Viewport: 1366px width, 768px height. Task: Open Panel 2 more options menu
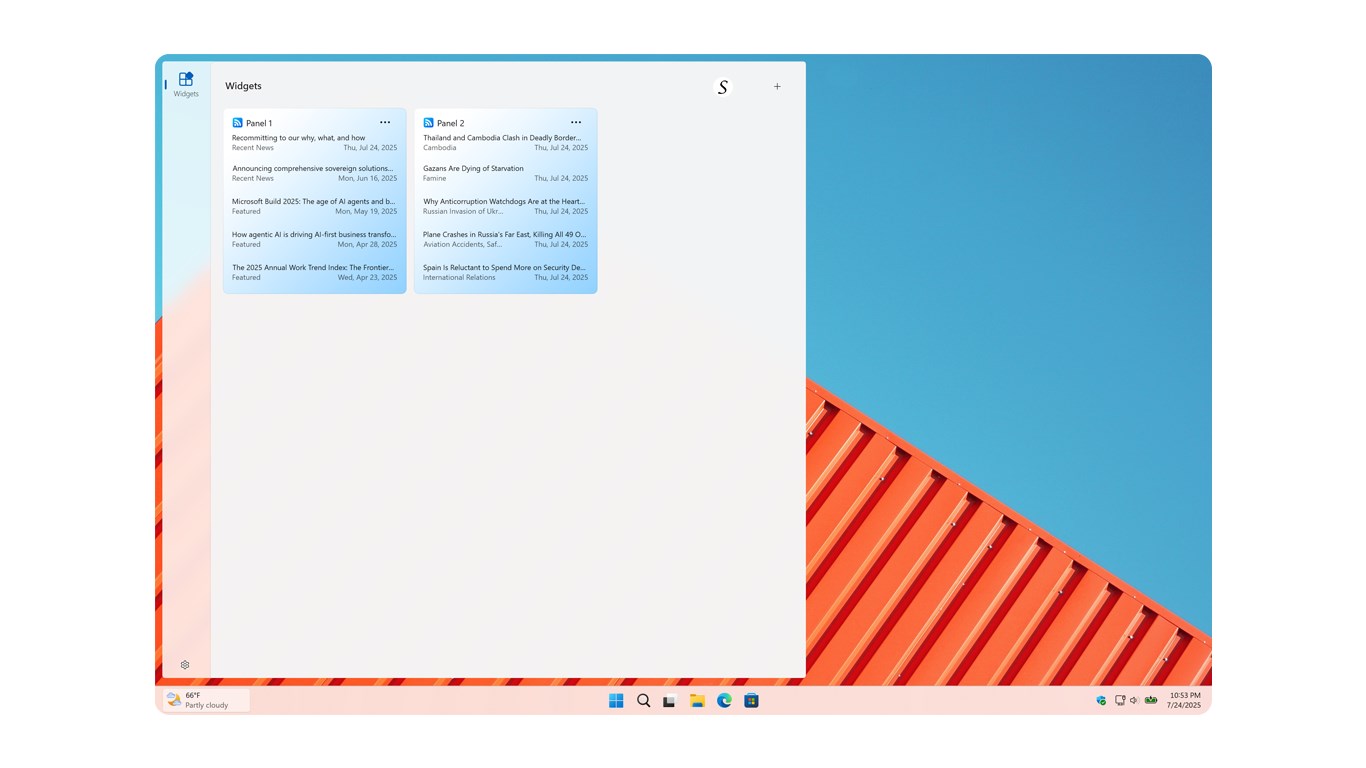[576, 121]
